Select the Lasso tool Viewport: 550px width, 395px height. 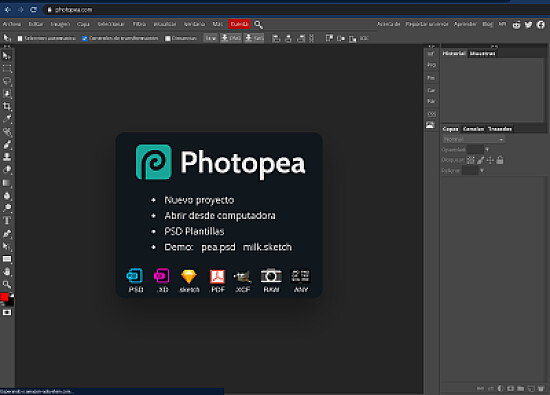(7, 81)
